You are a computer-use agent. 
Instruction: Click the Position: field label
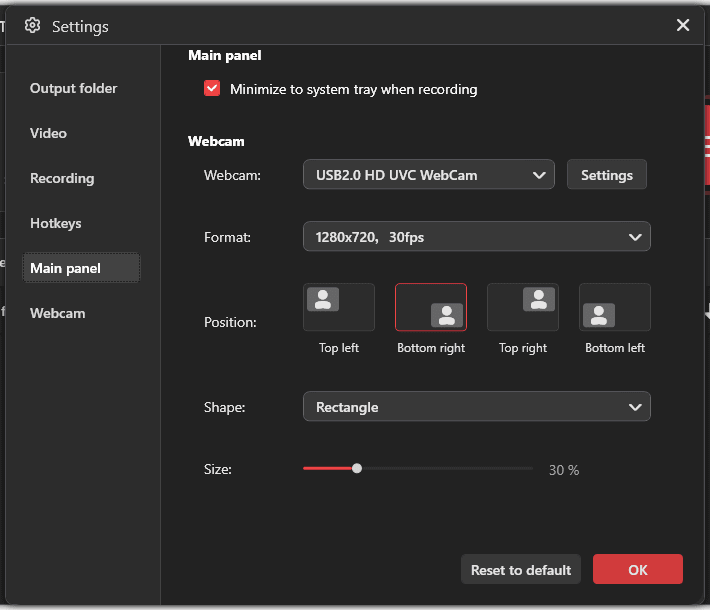tap(230, 322)
